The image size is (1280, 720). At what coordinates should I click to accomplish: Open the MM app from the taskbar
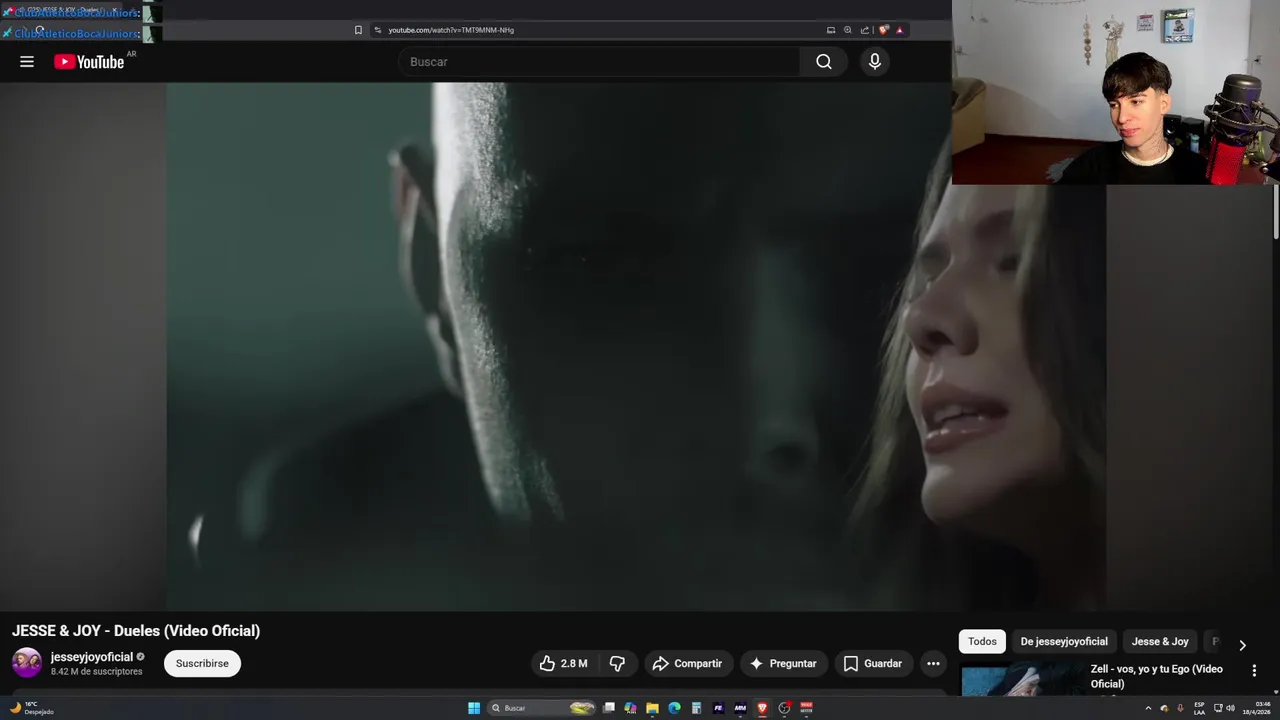(x=740, y=708)
